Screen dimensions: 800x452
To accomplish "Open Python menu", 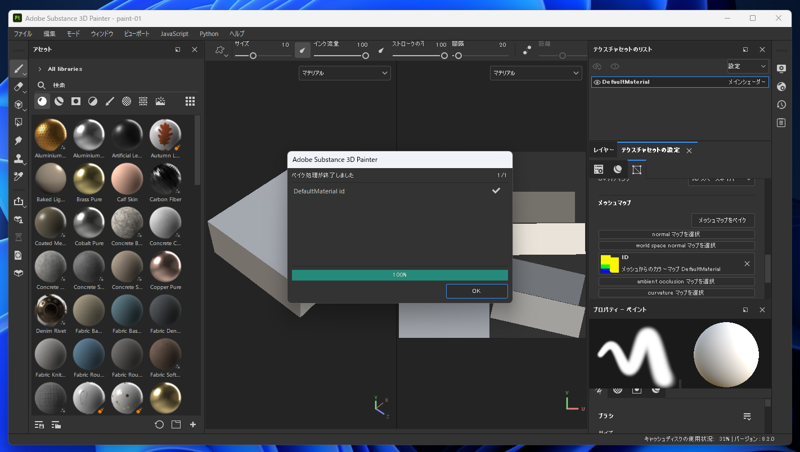I will coord(209,34).
